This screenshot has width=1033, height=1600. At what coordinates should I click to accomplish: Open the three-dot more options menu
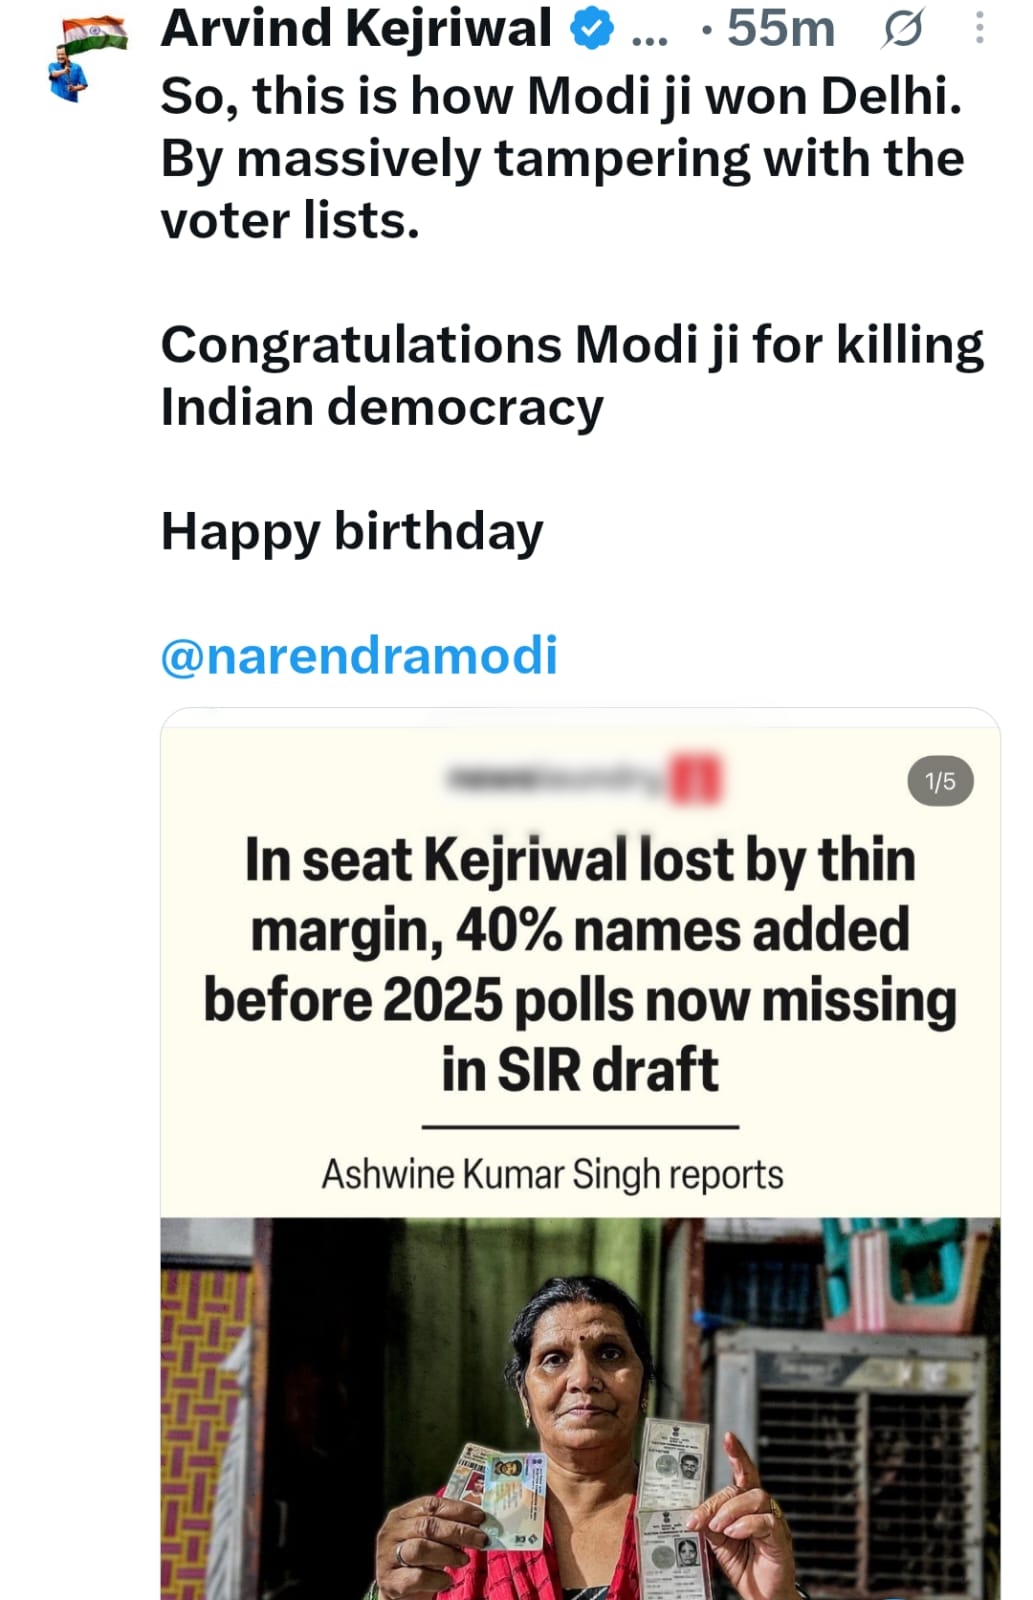click(980, 28)
